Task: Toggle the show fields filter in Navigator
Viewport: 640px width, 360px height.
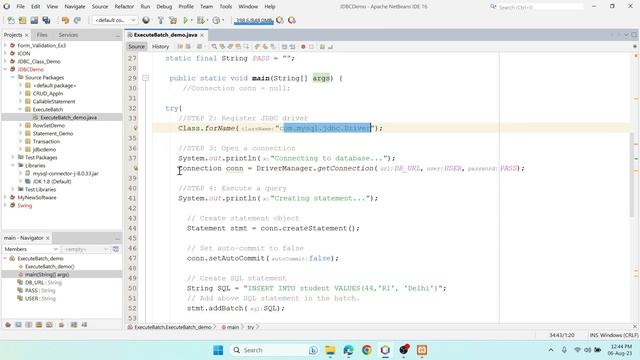Action: click(x=18, y=325)
